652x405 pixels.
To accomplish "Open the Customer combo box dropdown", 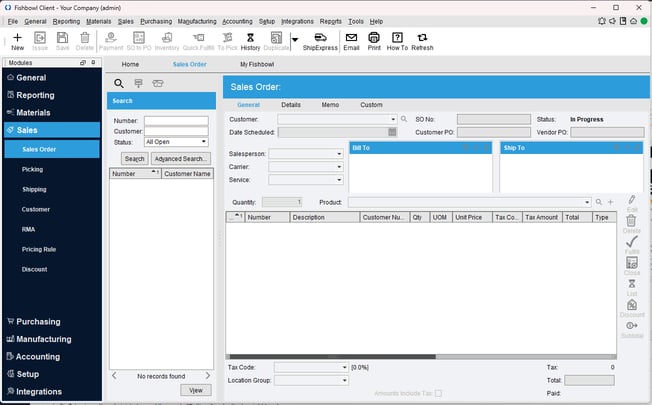I will pyautogui.click(x=393, y=119).
